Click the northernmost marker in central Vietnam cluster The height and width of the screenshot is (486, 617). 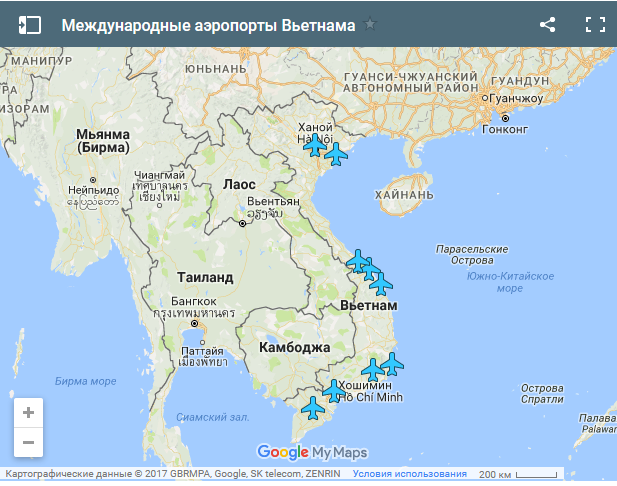(x=358, y=262)
